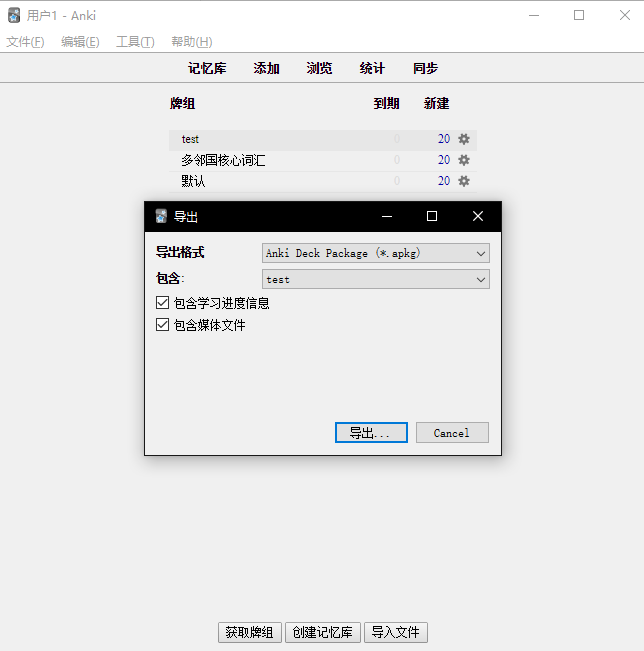The image size is (644, 651).
Task: Click the 导入文件 button
Action: [x=396, y=632]
